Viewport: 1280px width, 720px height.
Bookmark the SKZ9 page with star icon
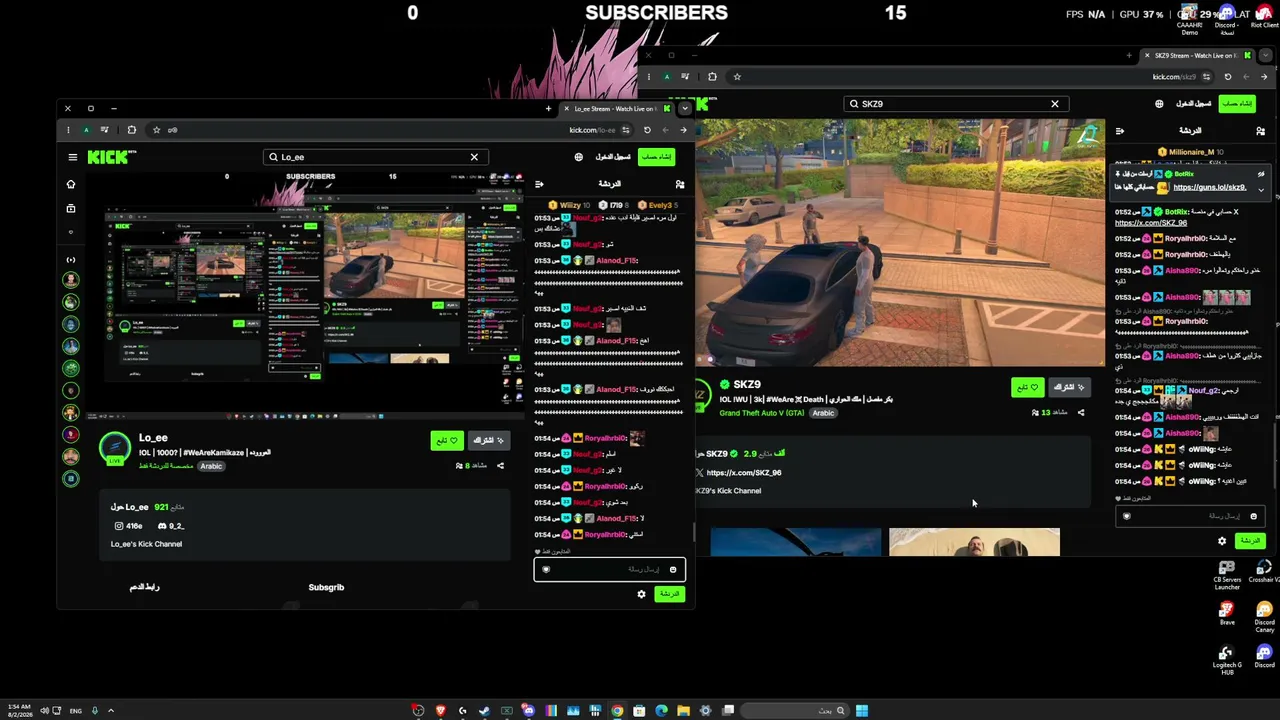pos(737,77)
